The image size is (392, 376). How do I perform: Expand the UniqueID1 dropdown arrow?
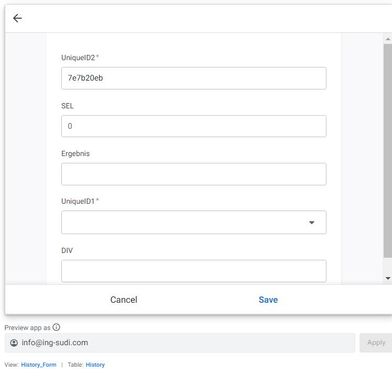point(312,222)
